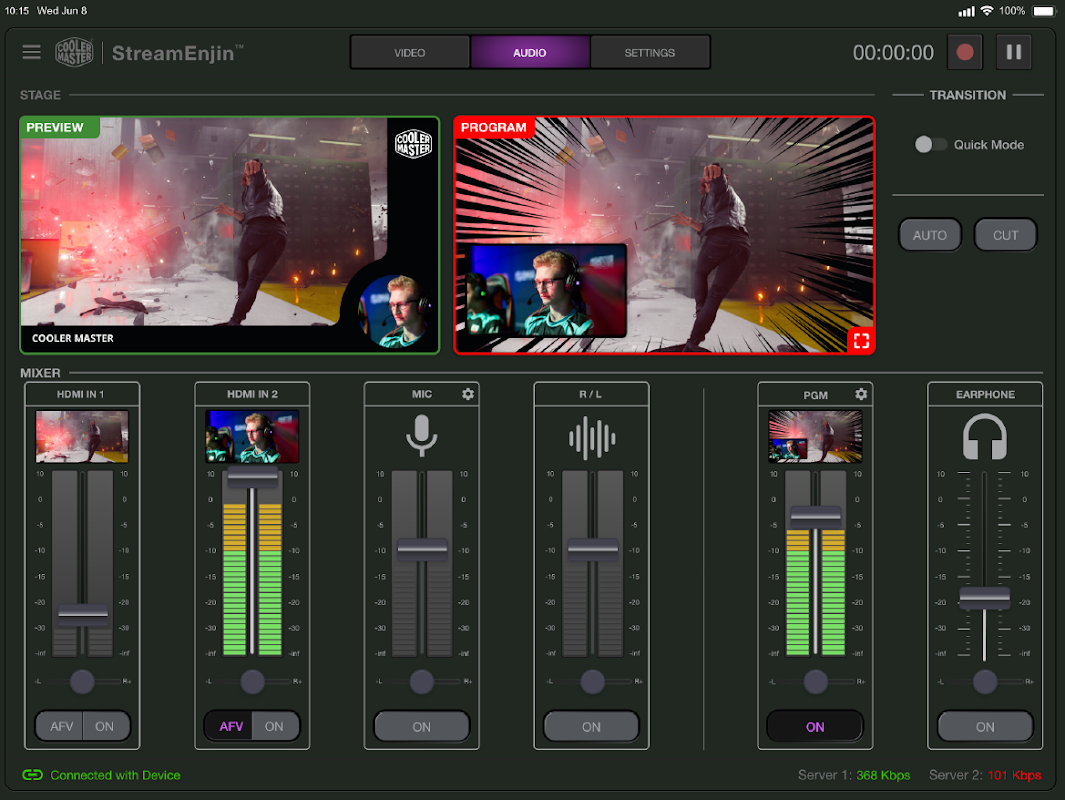Select the AUDIO tab
1065x800 pixels.
530,52
